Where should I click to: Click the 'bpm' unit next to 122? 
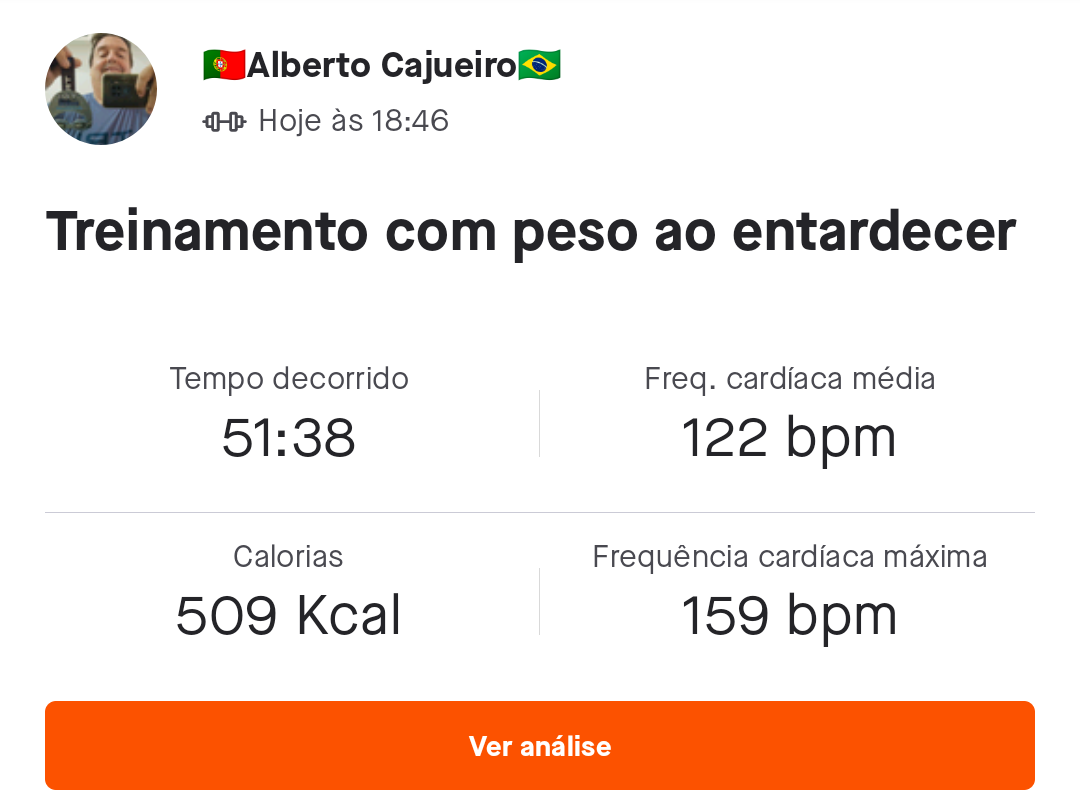[841, 441]
